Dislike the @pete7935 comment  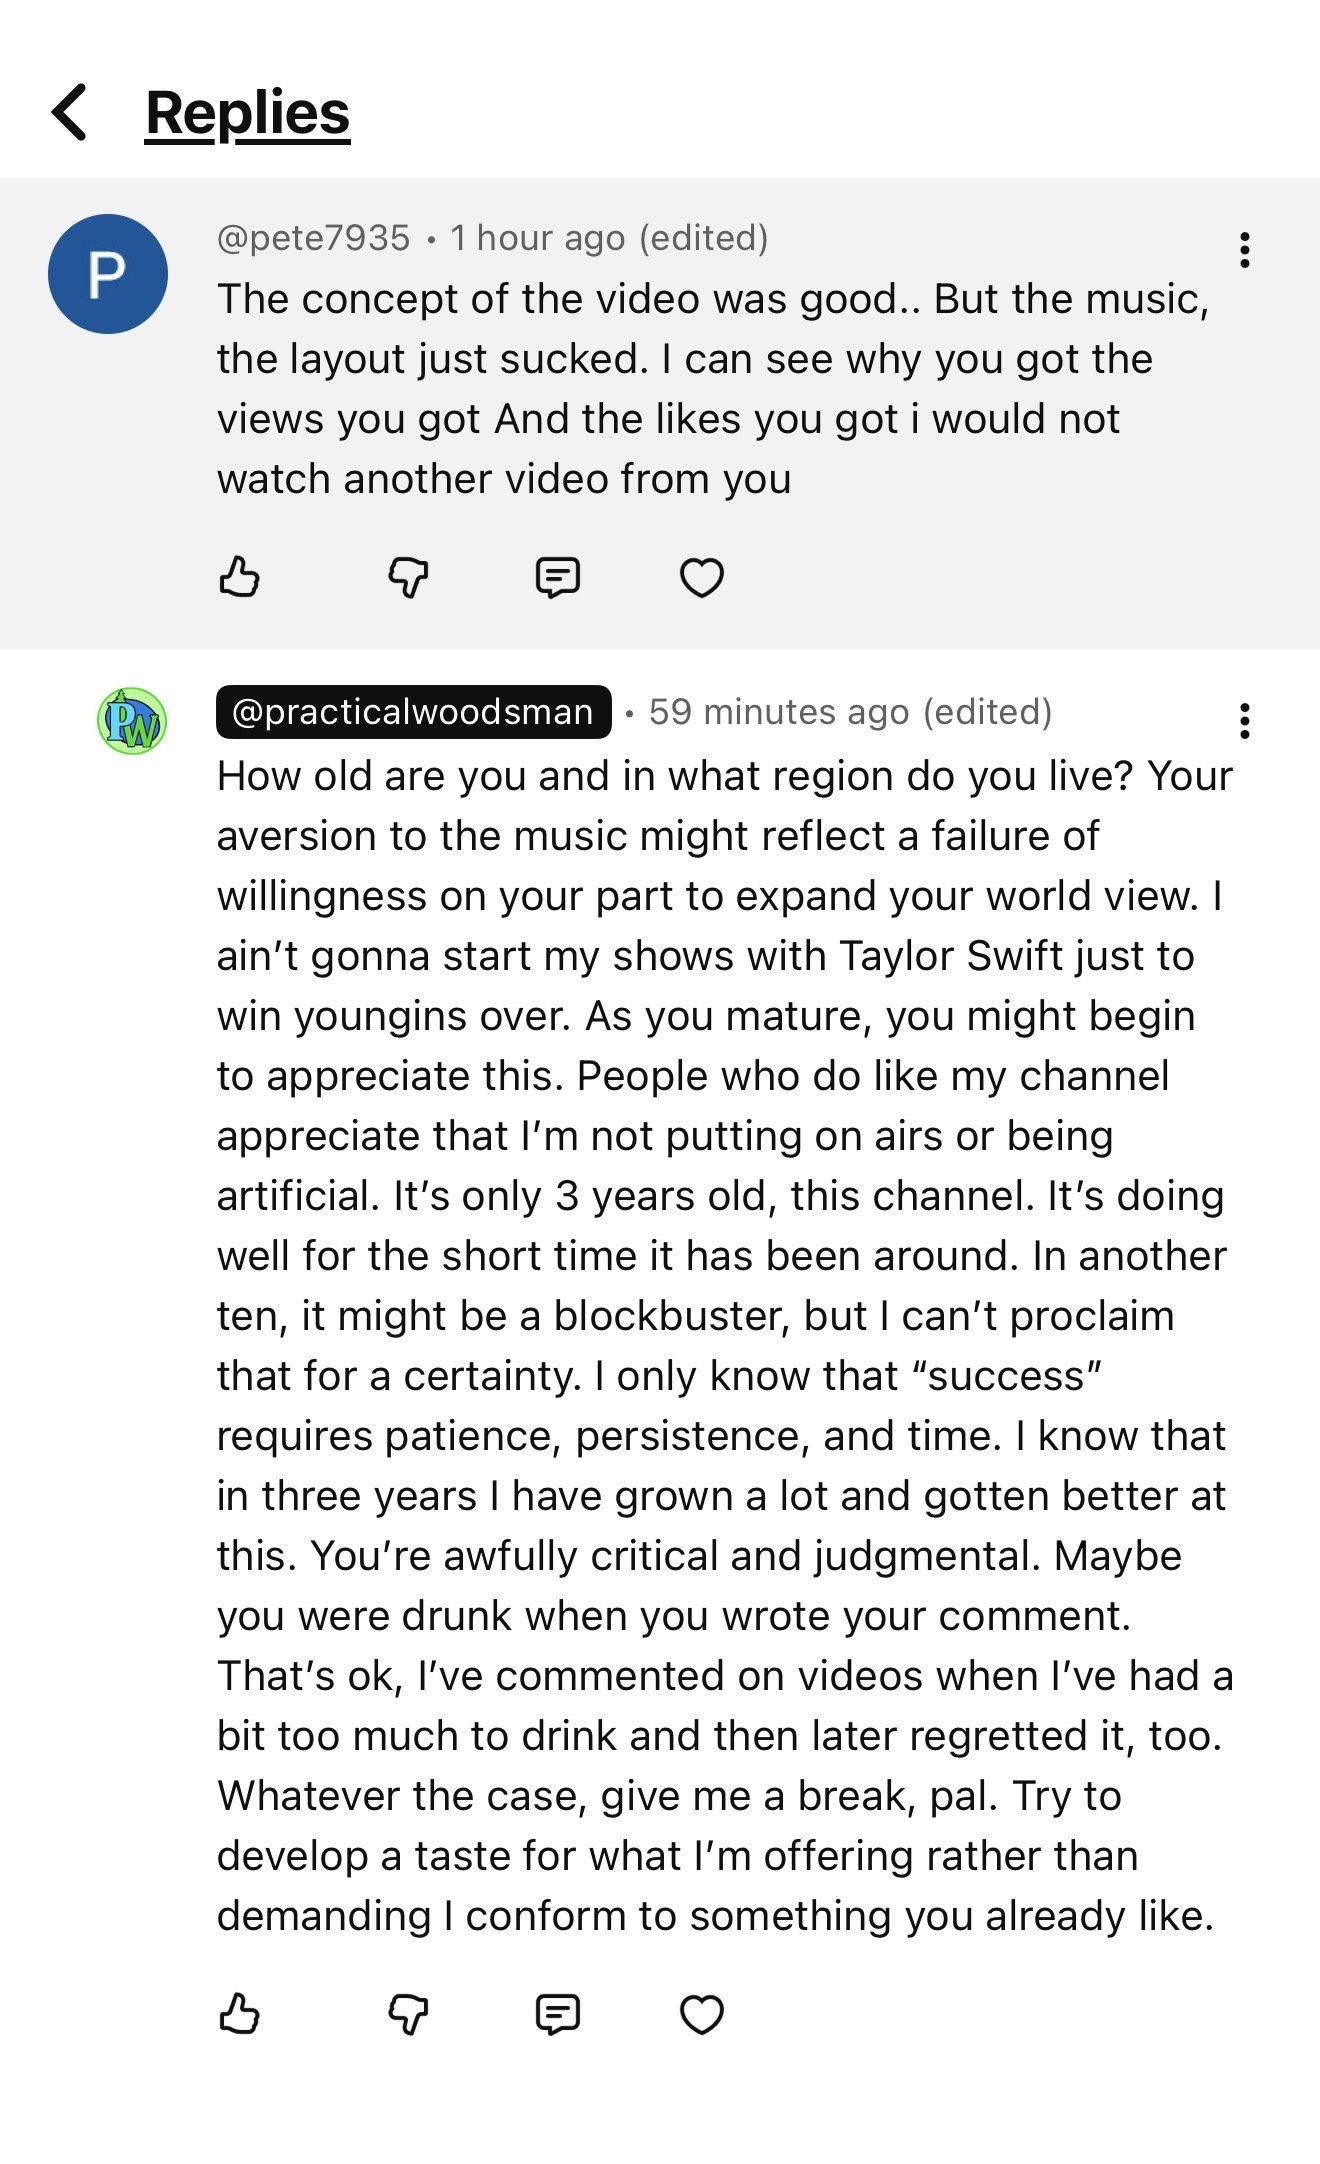408,577
